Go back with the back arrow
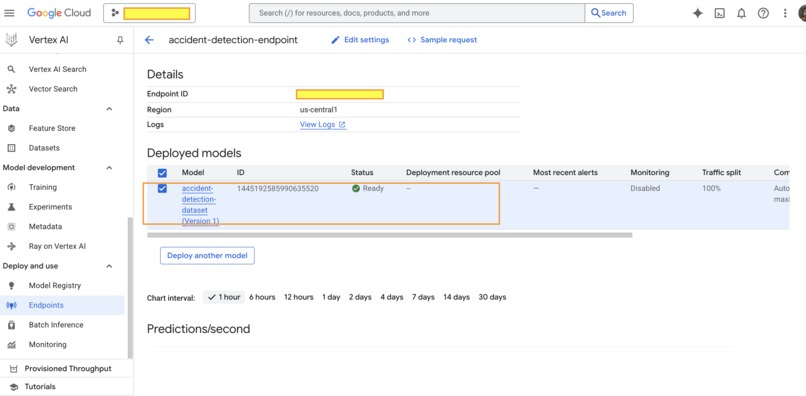 click(149, 40)
